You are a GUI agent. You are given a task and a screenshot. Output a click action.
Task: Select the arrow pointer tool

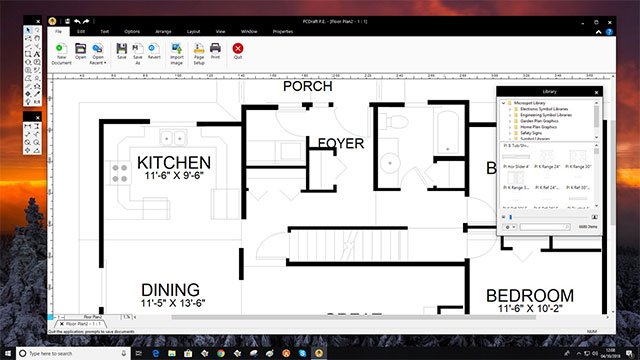(27, 31)
